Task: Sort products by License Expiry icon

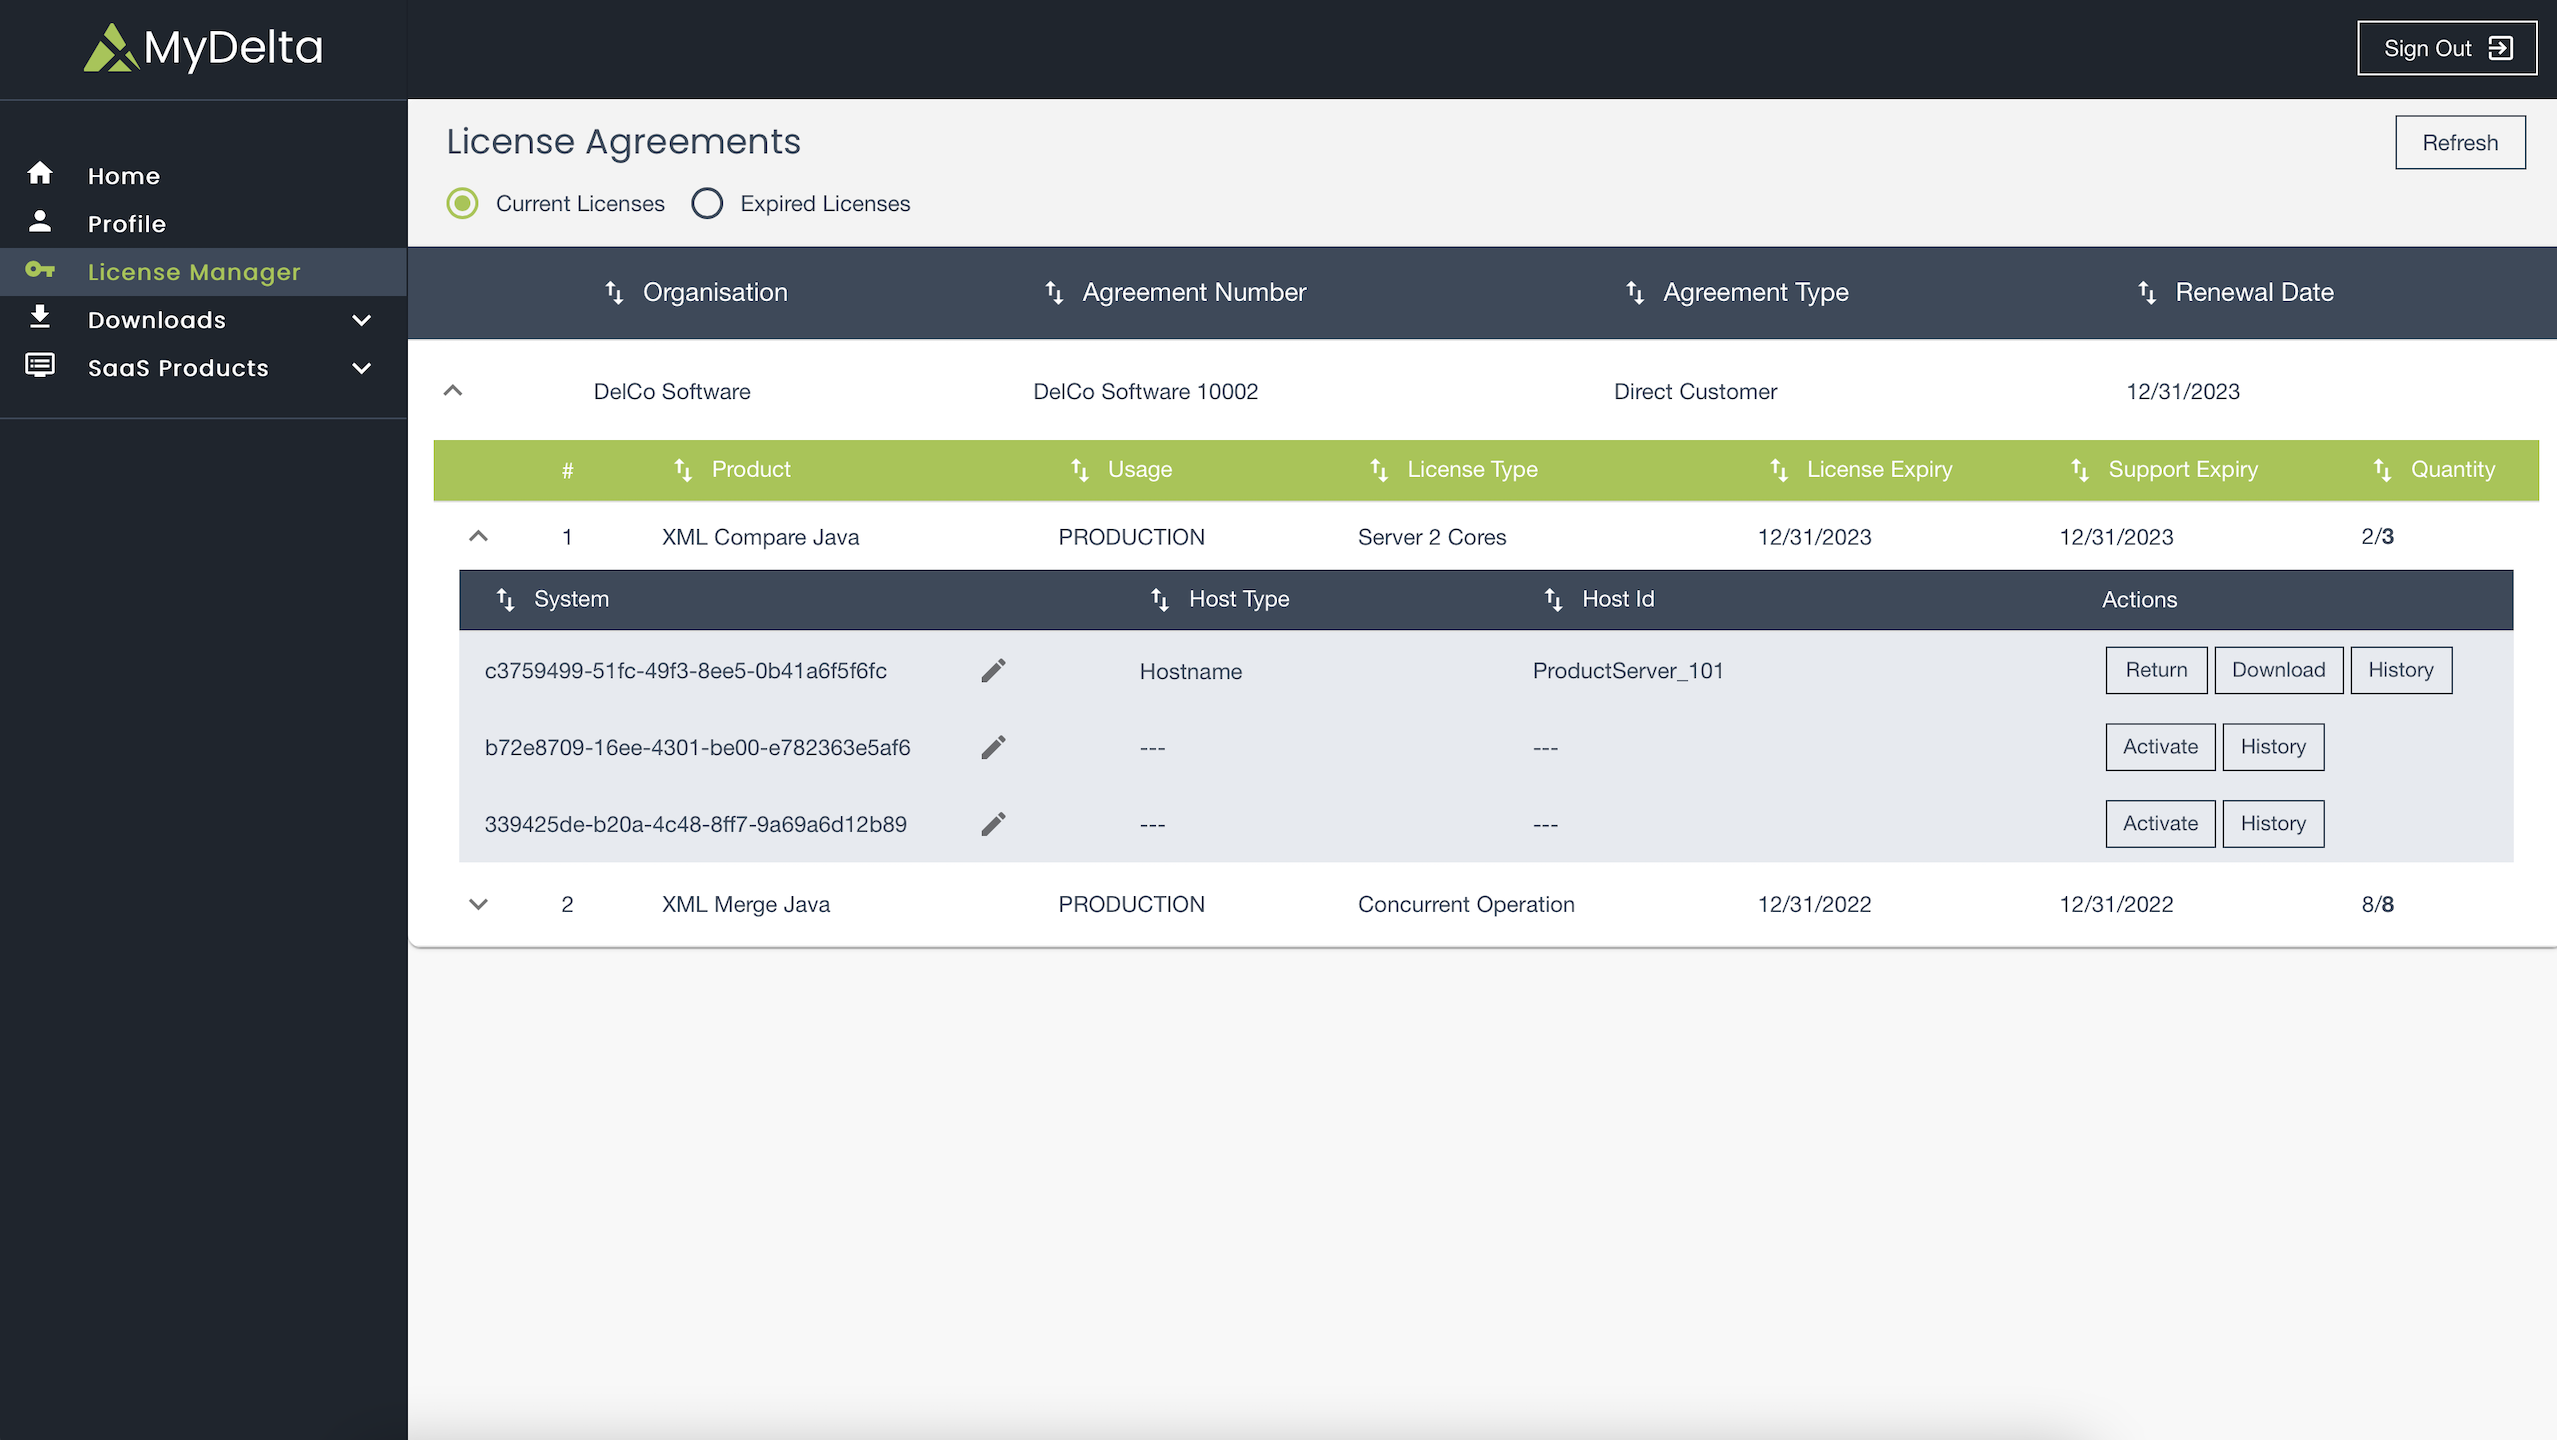Action: (x=1778, y=470)
